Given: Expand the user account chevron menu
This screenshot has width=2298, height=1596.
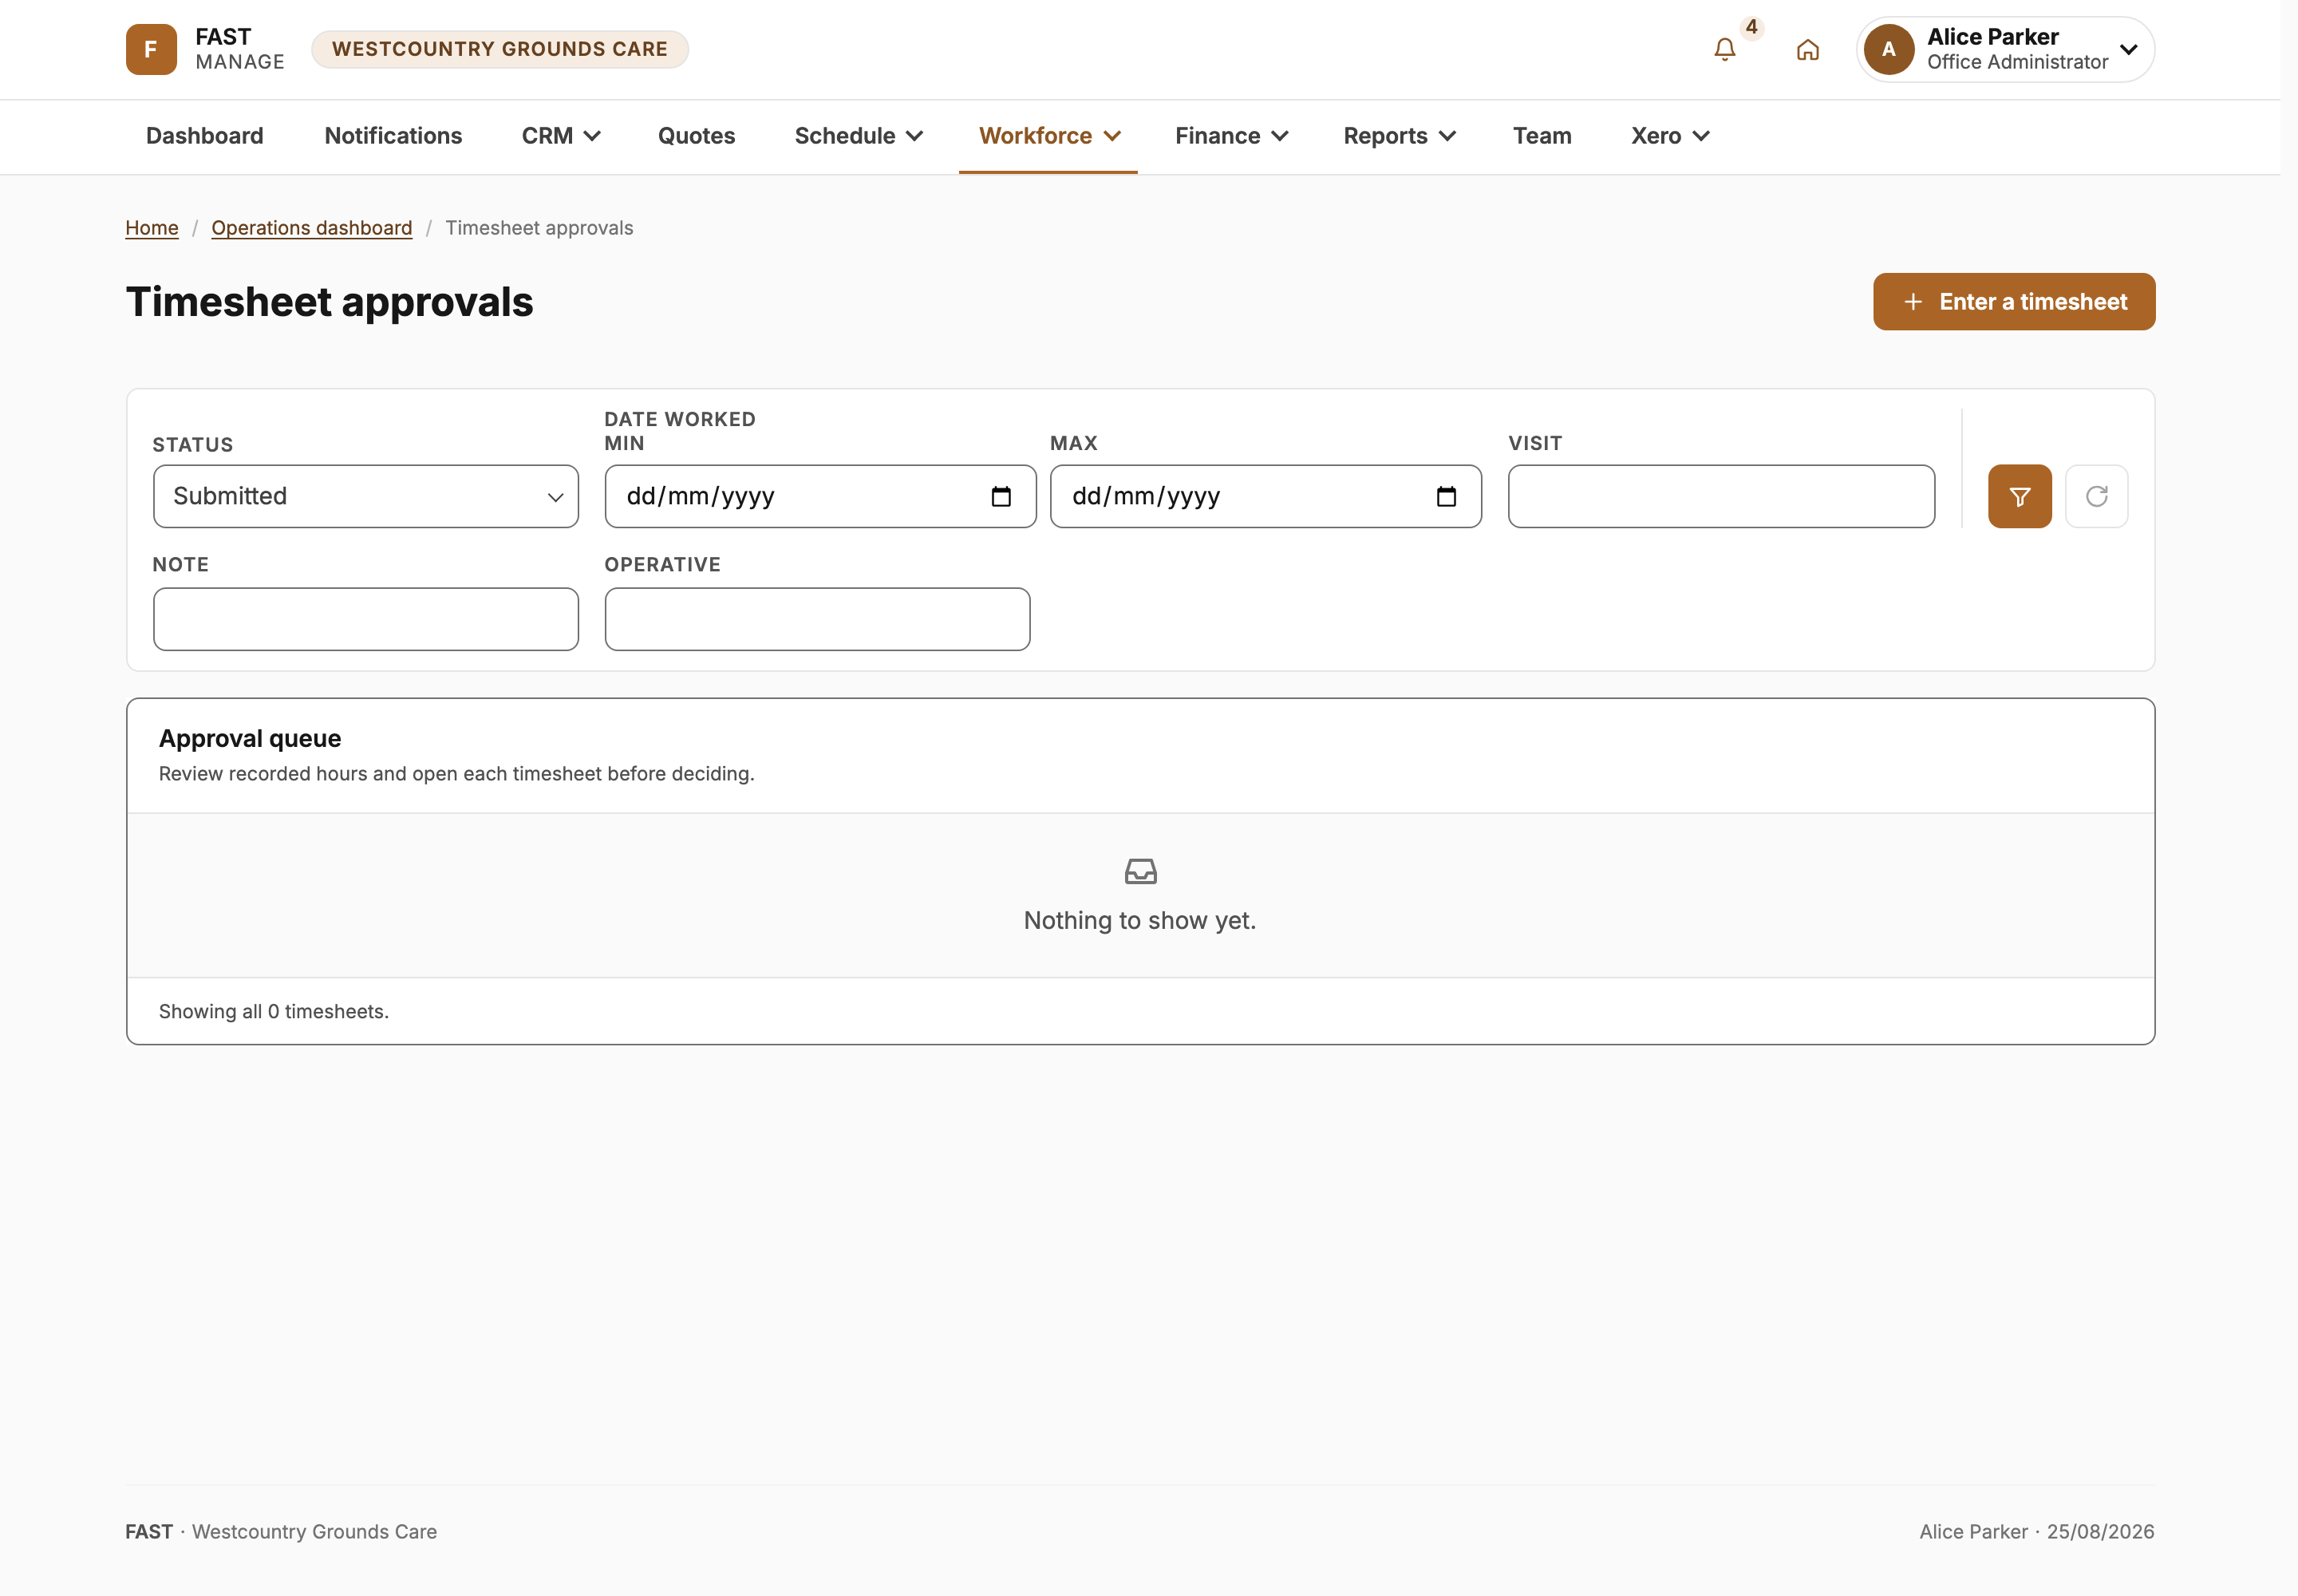Looking at the screenshot, I should tap(2128, 49).
